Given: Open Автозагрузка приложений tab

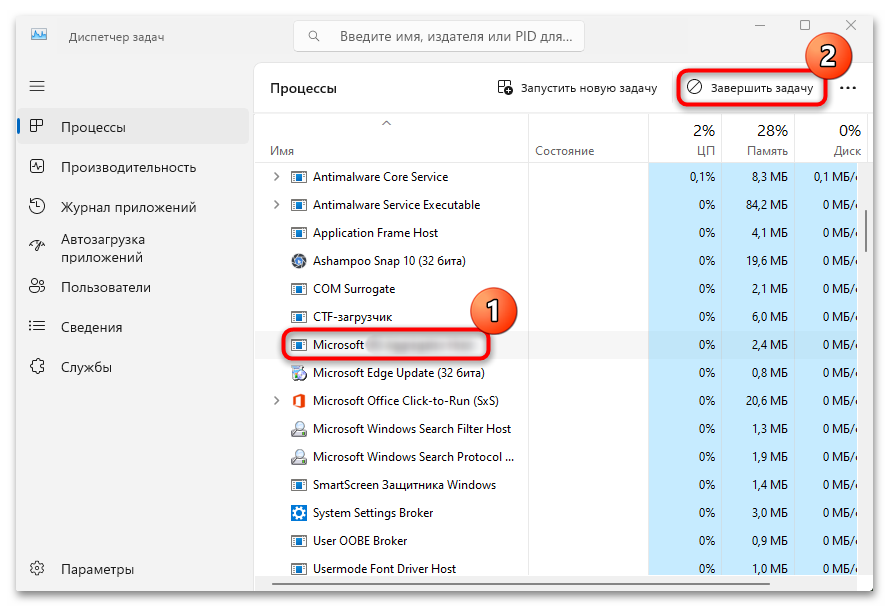Looking at the screenshot, I should 133,248.
